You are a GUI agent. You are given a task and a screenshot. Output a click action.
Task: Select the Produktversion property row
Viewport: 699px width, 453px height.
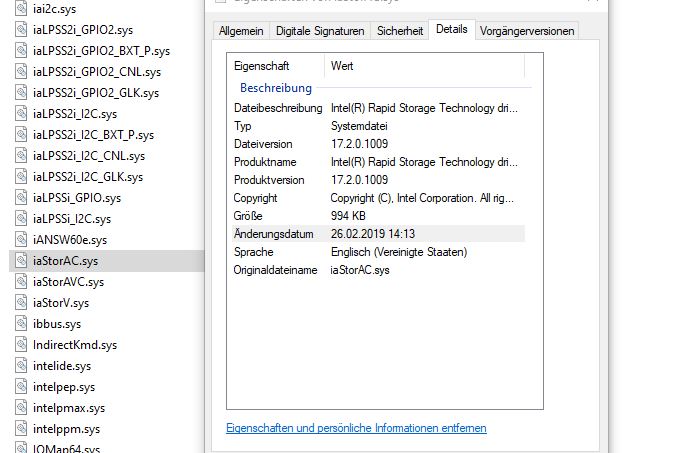coord(378,180)
